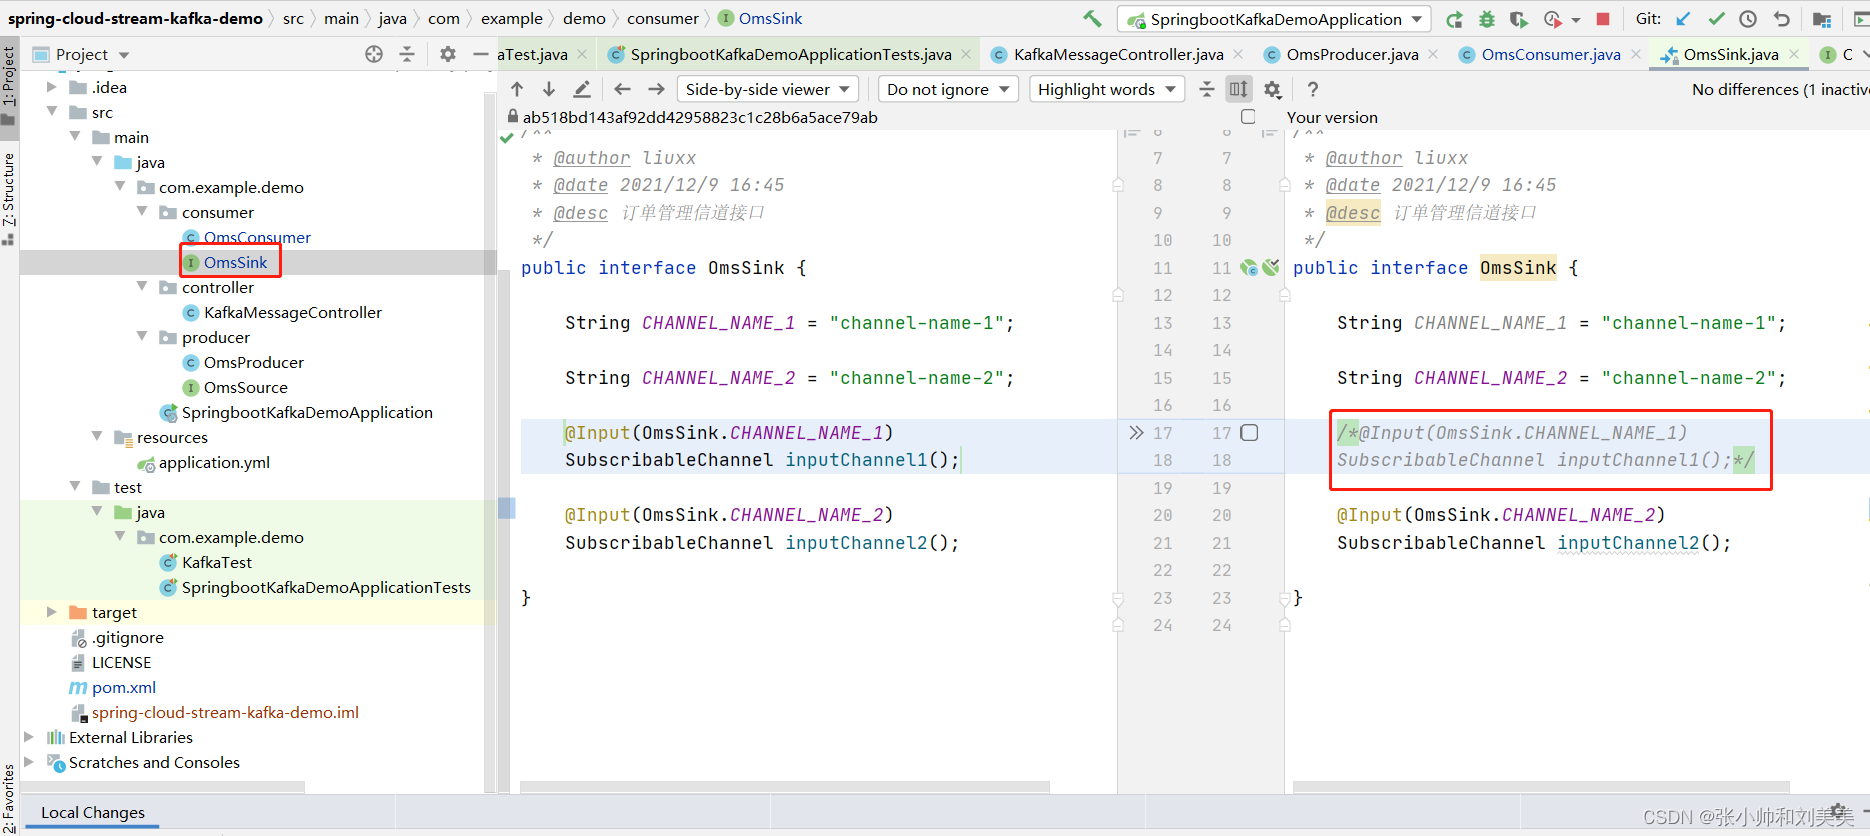Run with coverage shield icon
The width and height of the screenshot is (1870, 836).
click(x=1518, y=19)
